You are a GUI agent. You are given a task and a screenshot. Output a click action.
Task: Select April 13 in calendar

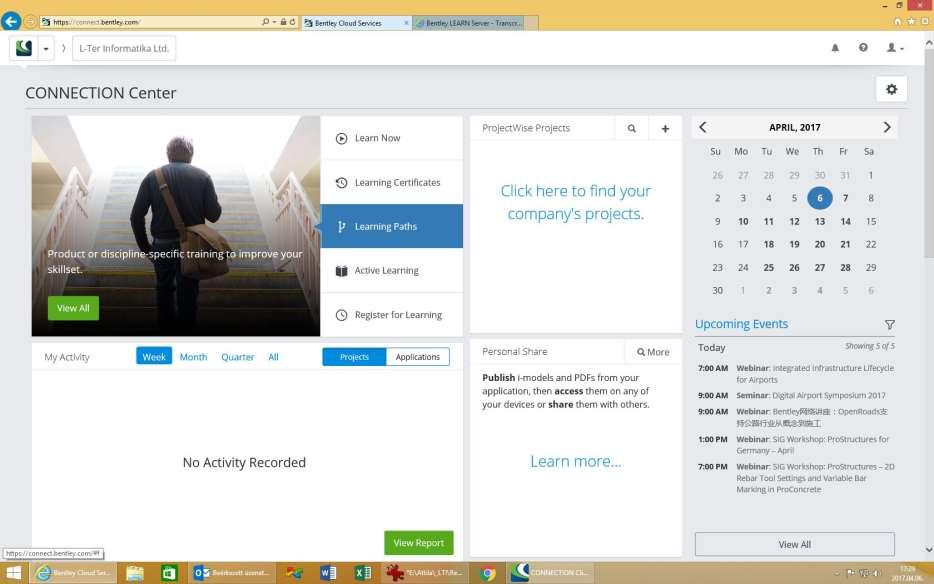click(820, 221)
